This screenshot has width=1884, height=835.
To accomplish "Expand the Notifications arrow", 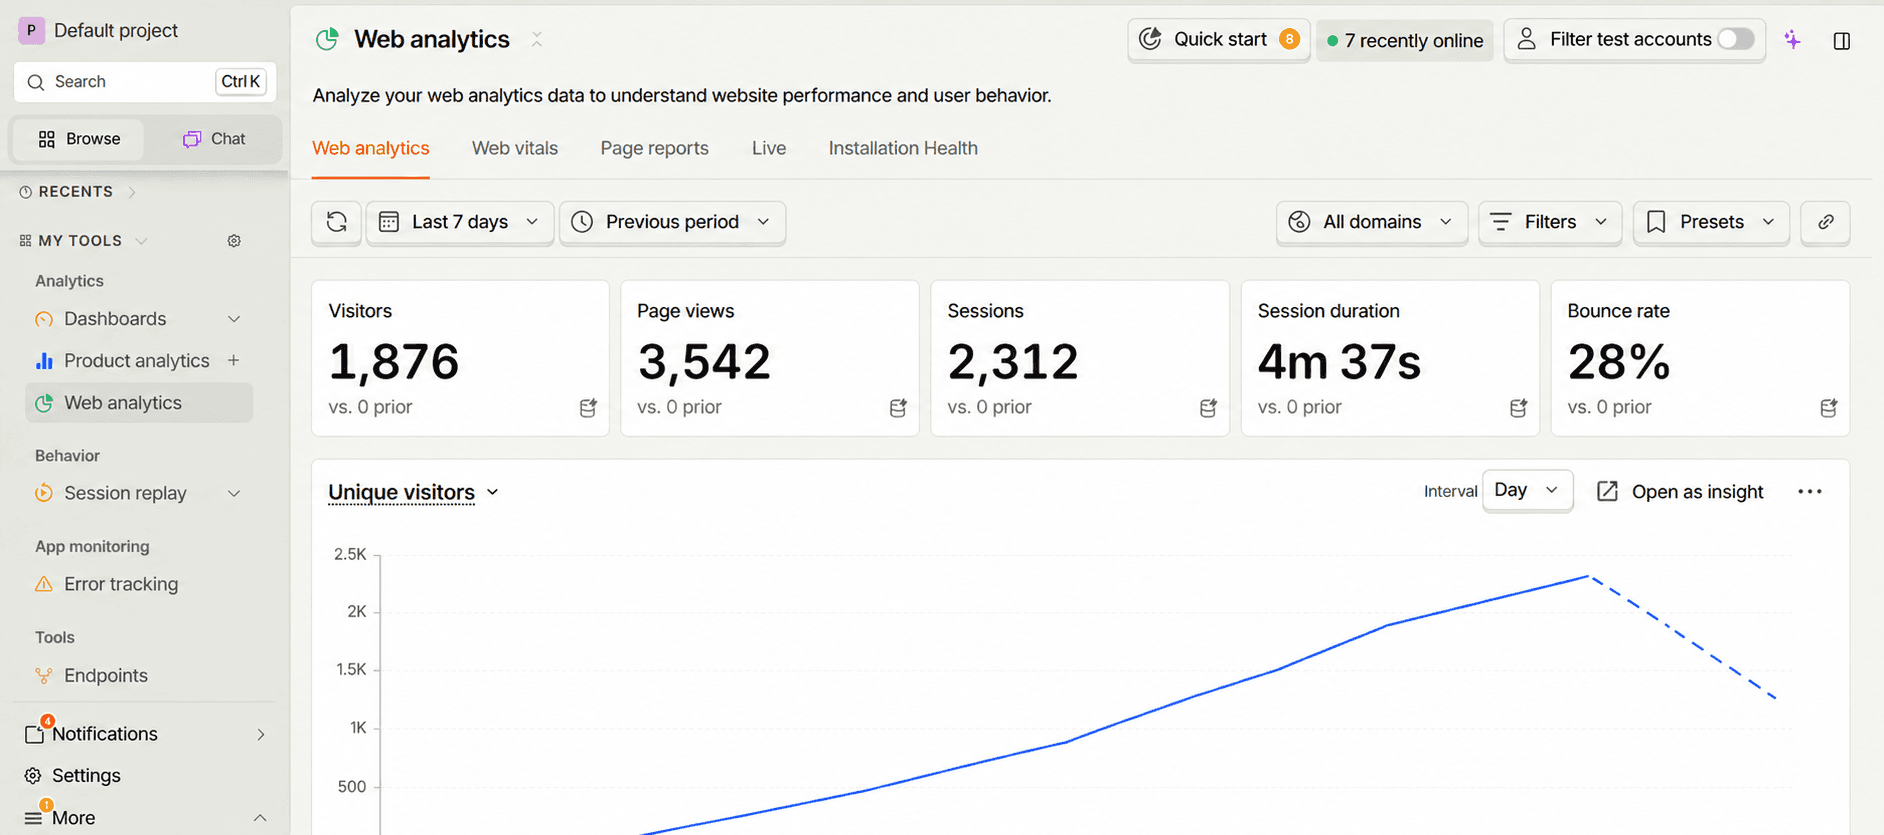I will coord(261,734).
